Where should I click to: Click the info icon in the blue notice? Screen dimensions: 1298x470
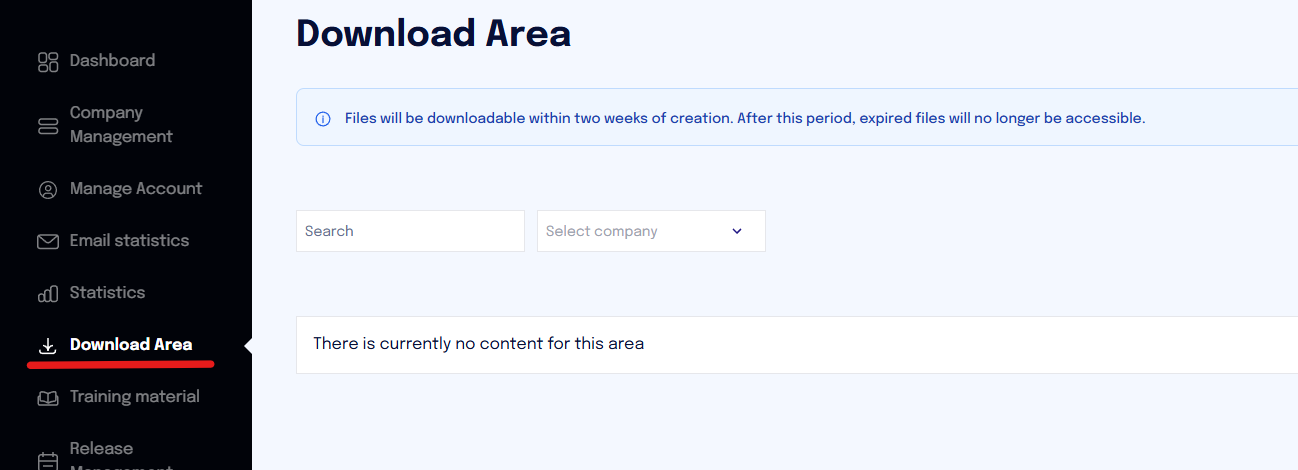(323, 119)
